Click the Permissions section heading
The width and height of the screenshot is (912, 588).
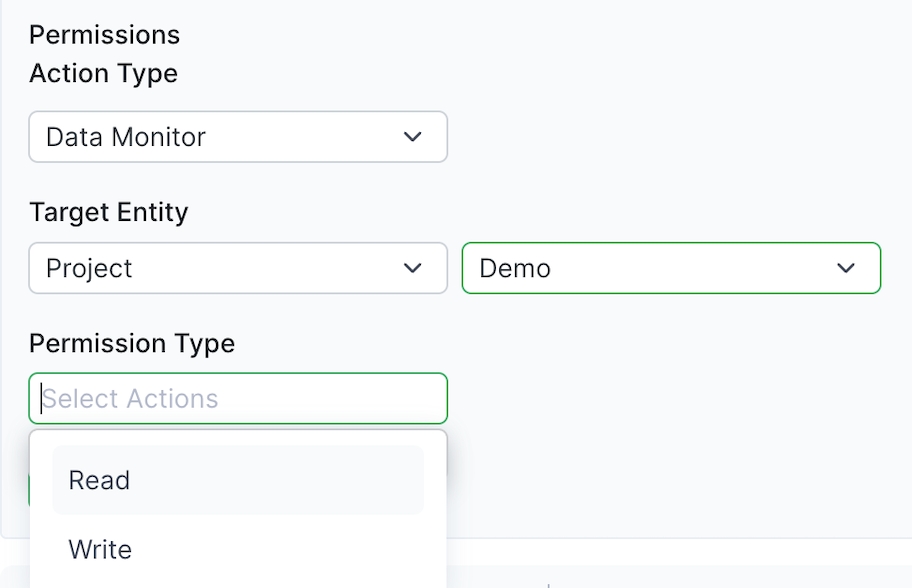click(104, 35)
